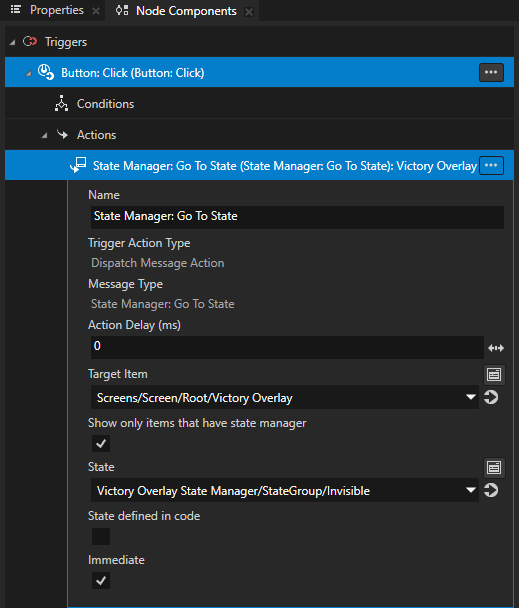
Task: Go to the Target Item node
Action: click(491, 397)
